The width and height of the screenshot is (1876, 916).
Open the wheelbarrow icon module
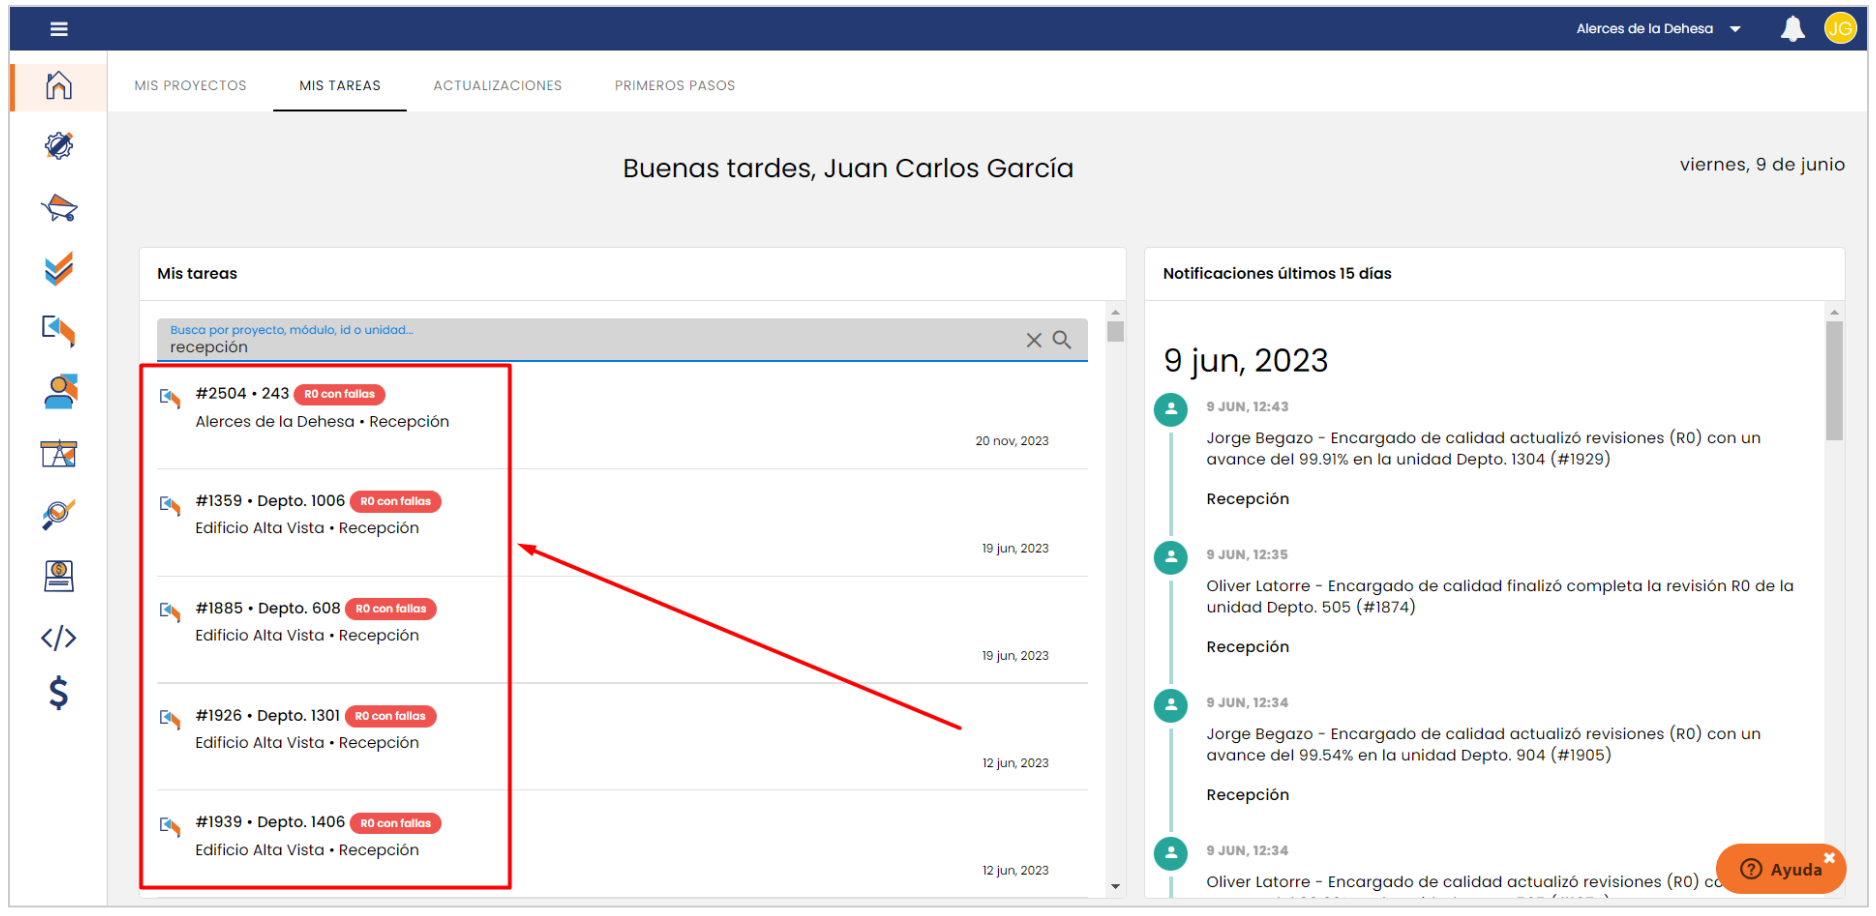[x=59, y=208]
